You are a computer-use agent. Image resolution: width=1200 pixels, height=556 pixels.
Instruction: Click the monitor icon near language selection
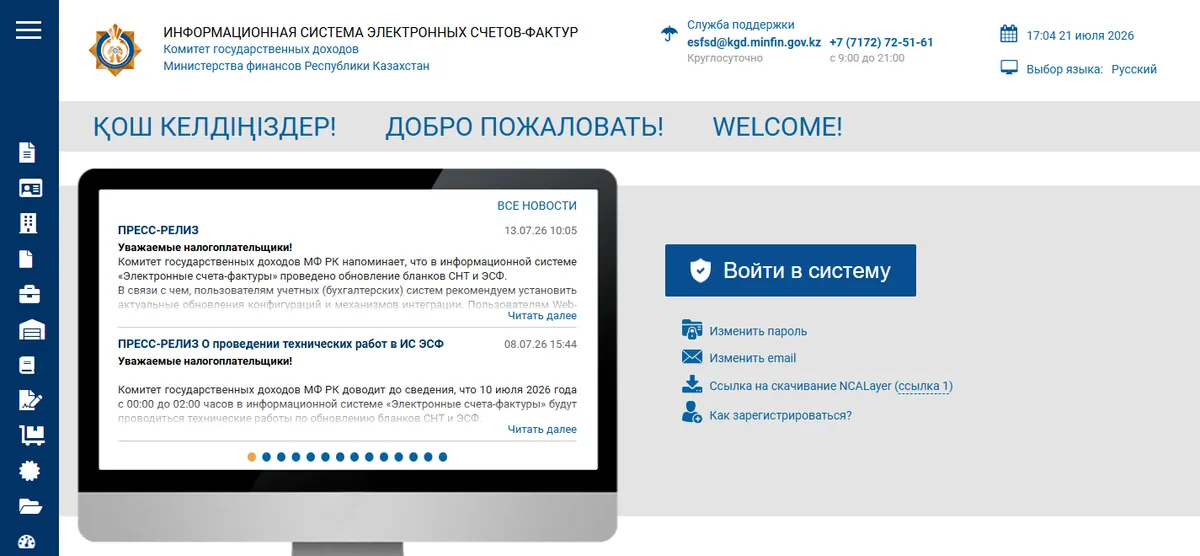click(1009, 68)
